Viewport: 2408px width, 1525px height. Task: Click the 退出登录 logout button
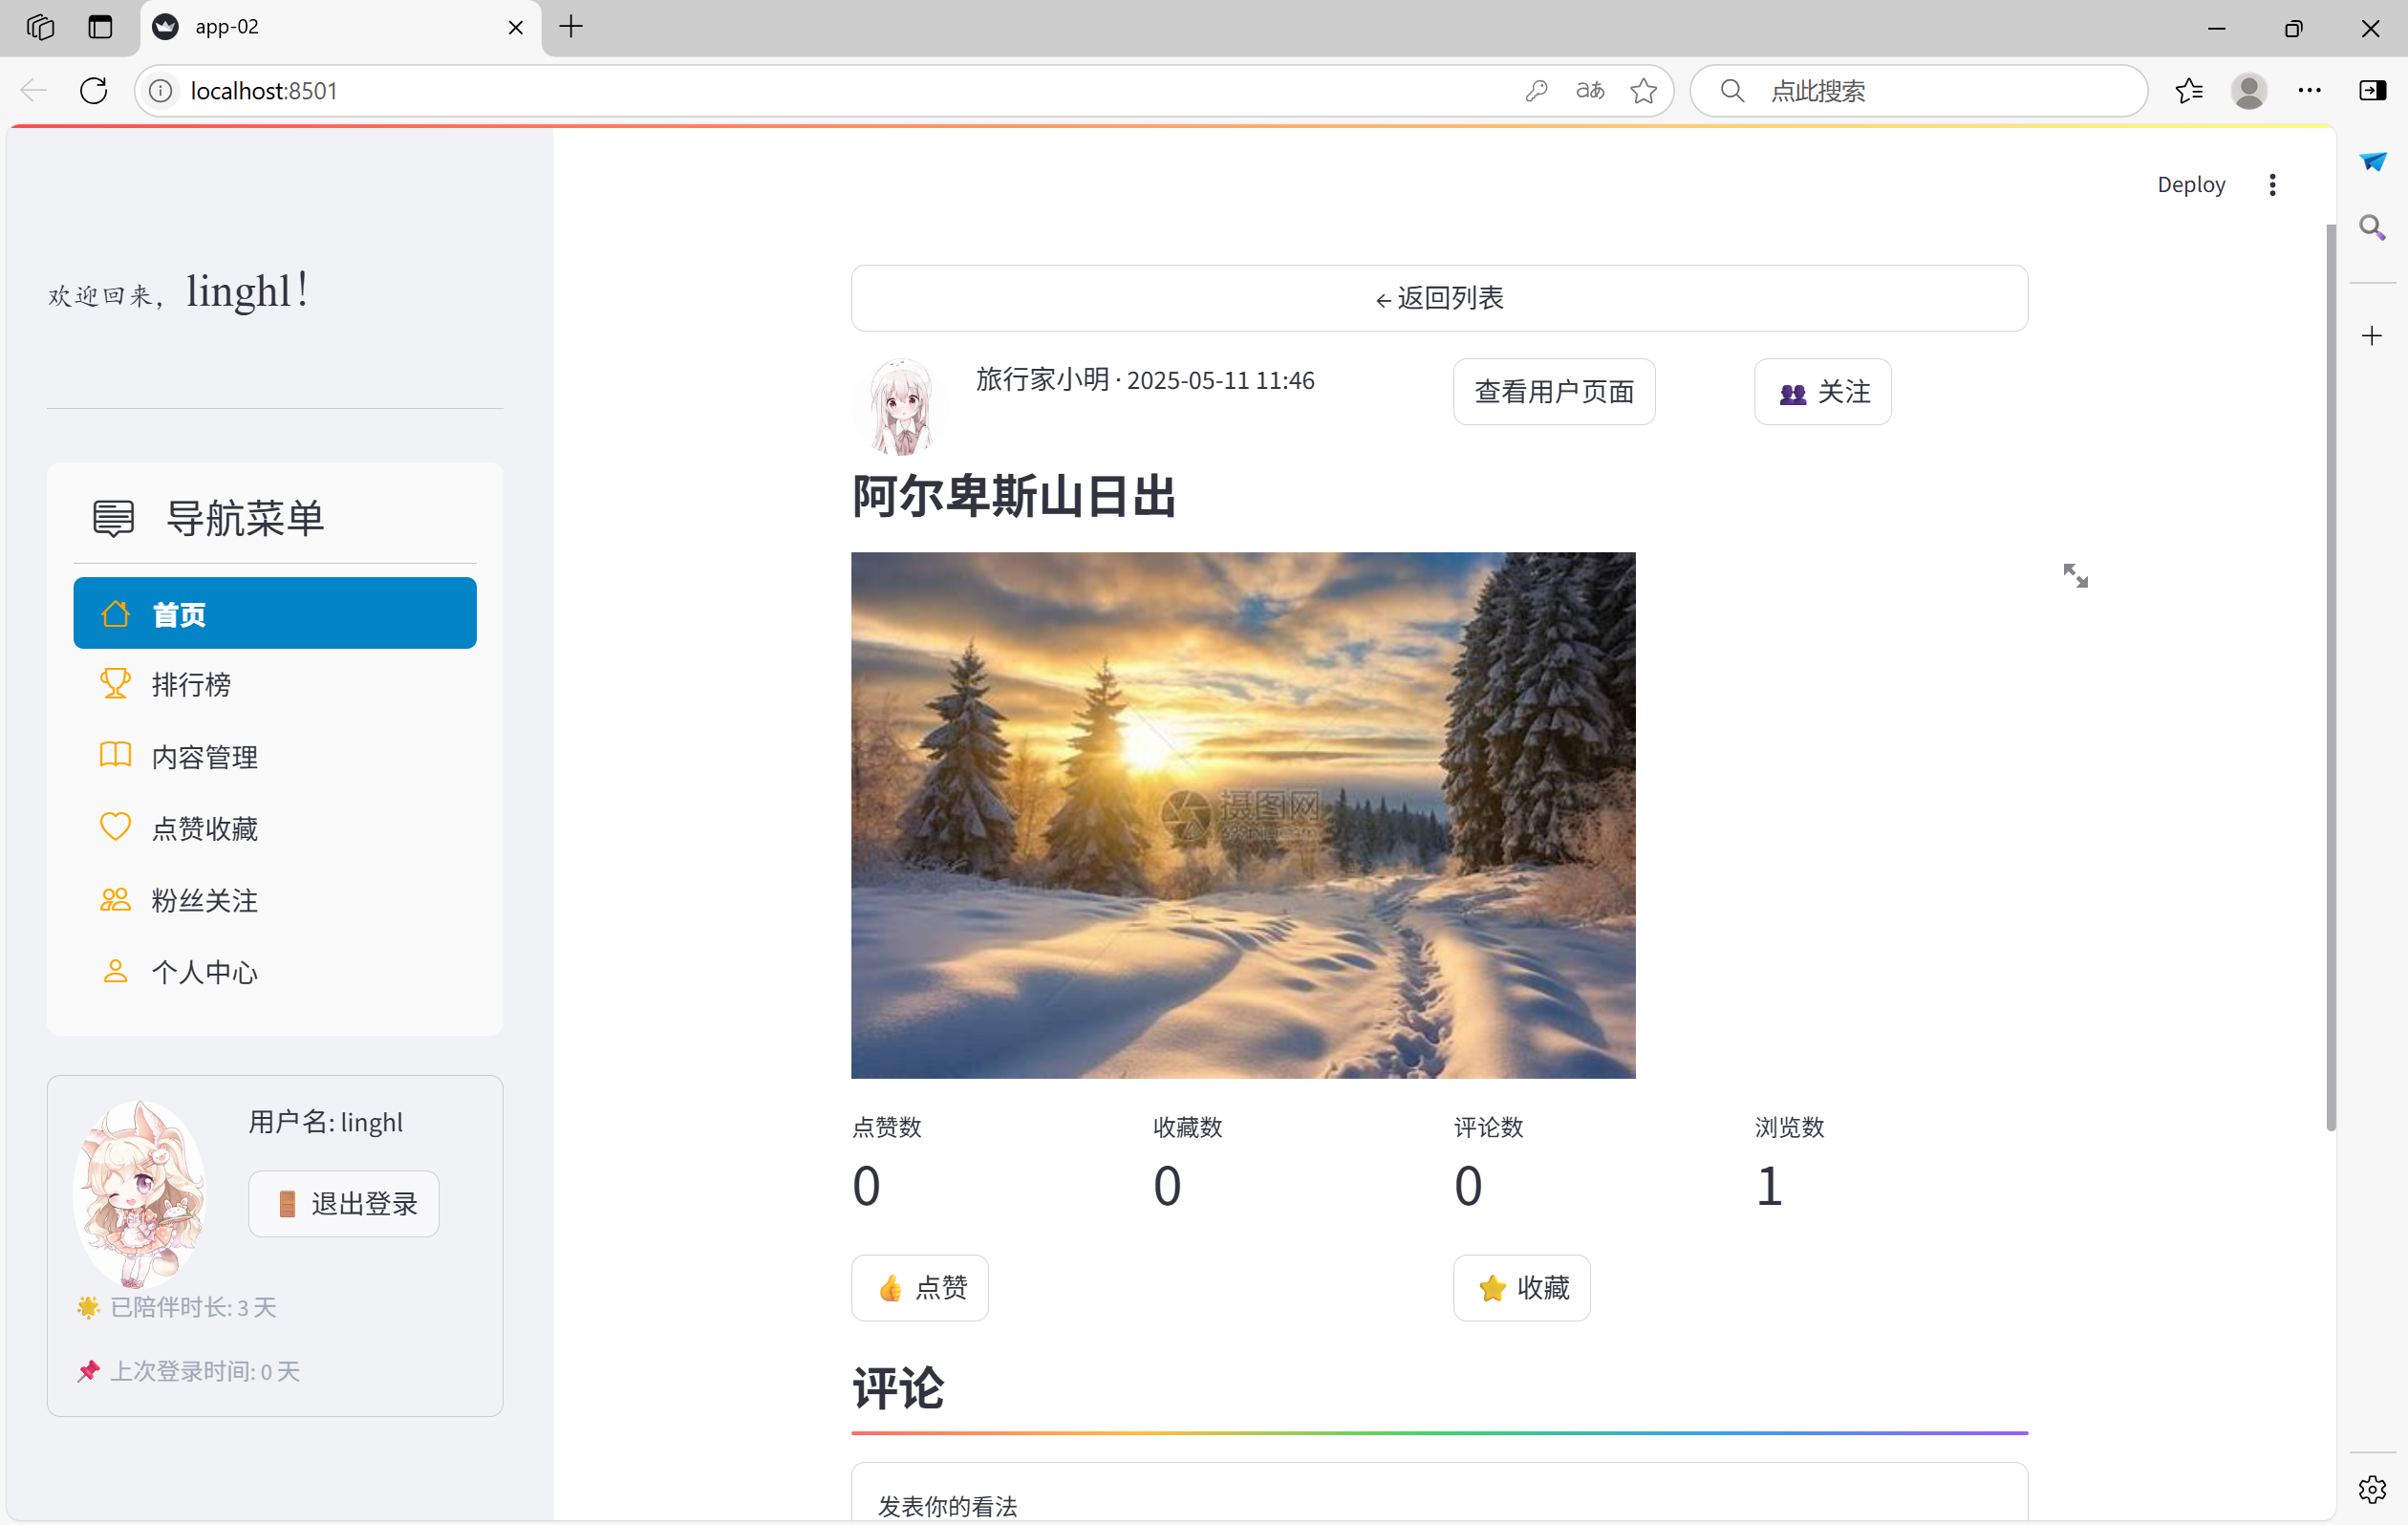pos(343,1203)
